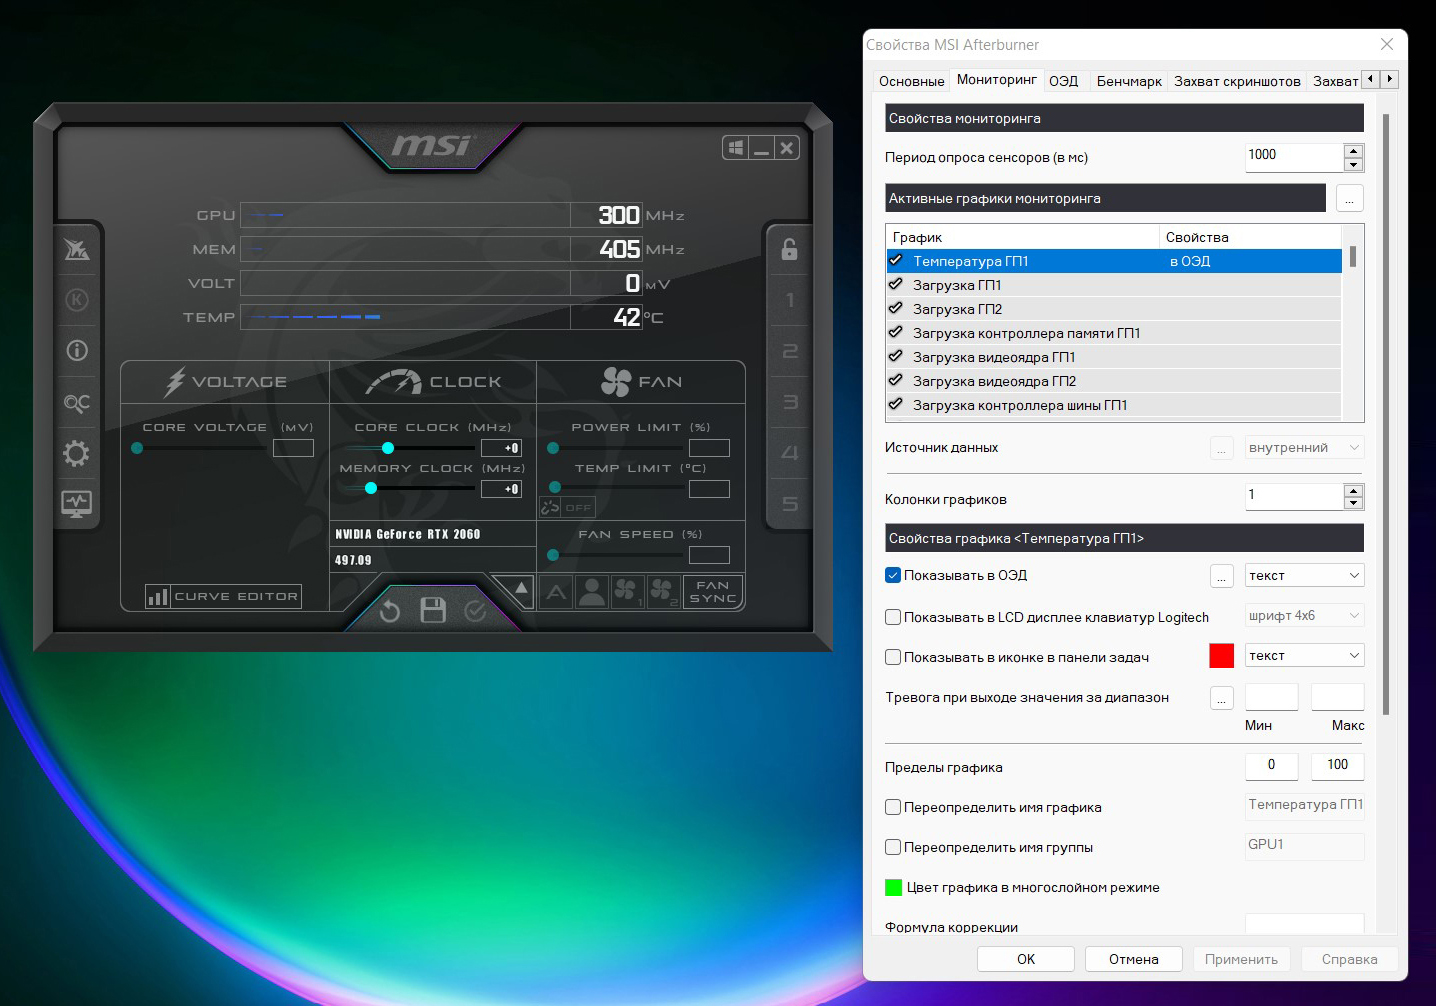Enable Переопределить имя графика checkbox
Image resolution: width=1436 pixels, height=1006 pixels.
893,807
